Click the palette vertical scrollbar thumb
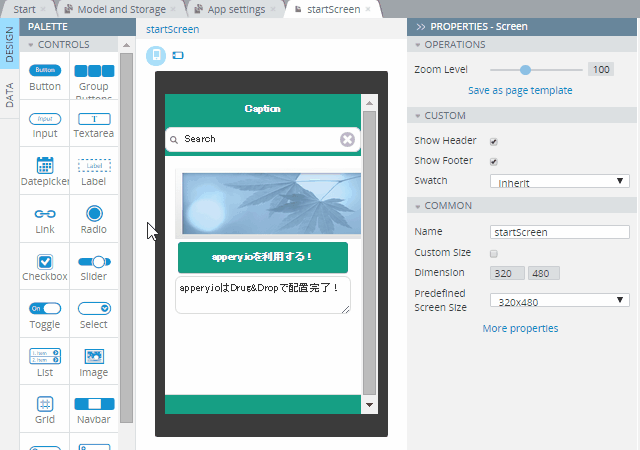The height and width of the screenshot is (450, 640). (127, 238)
